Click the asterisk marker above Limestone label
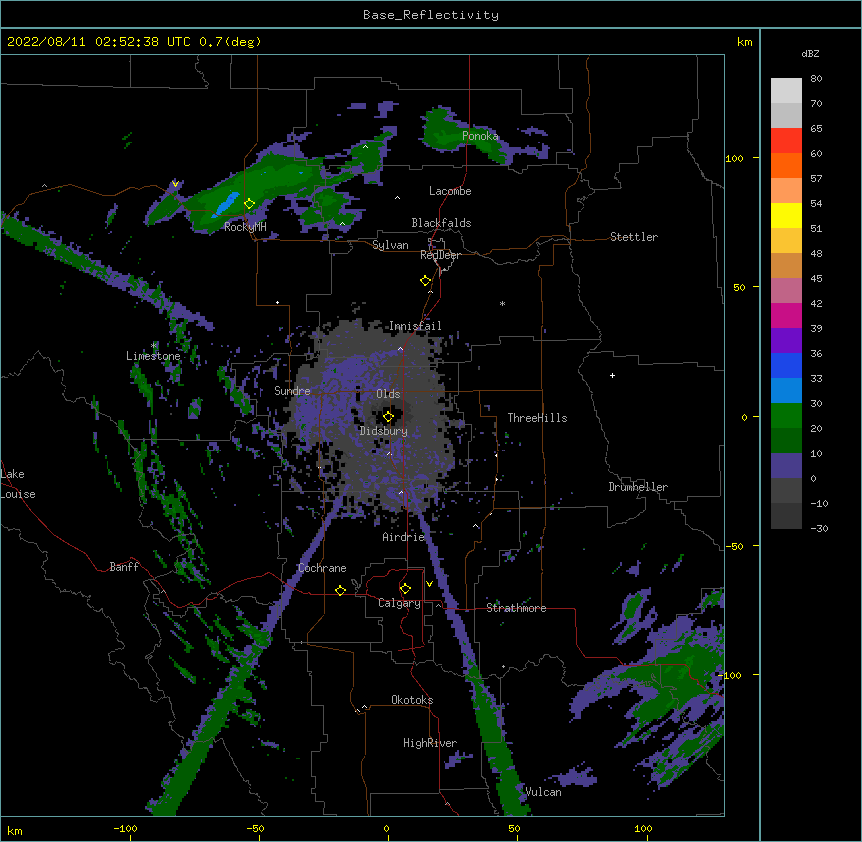 (154, 346)
